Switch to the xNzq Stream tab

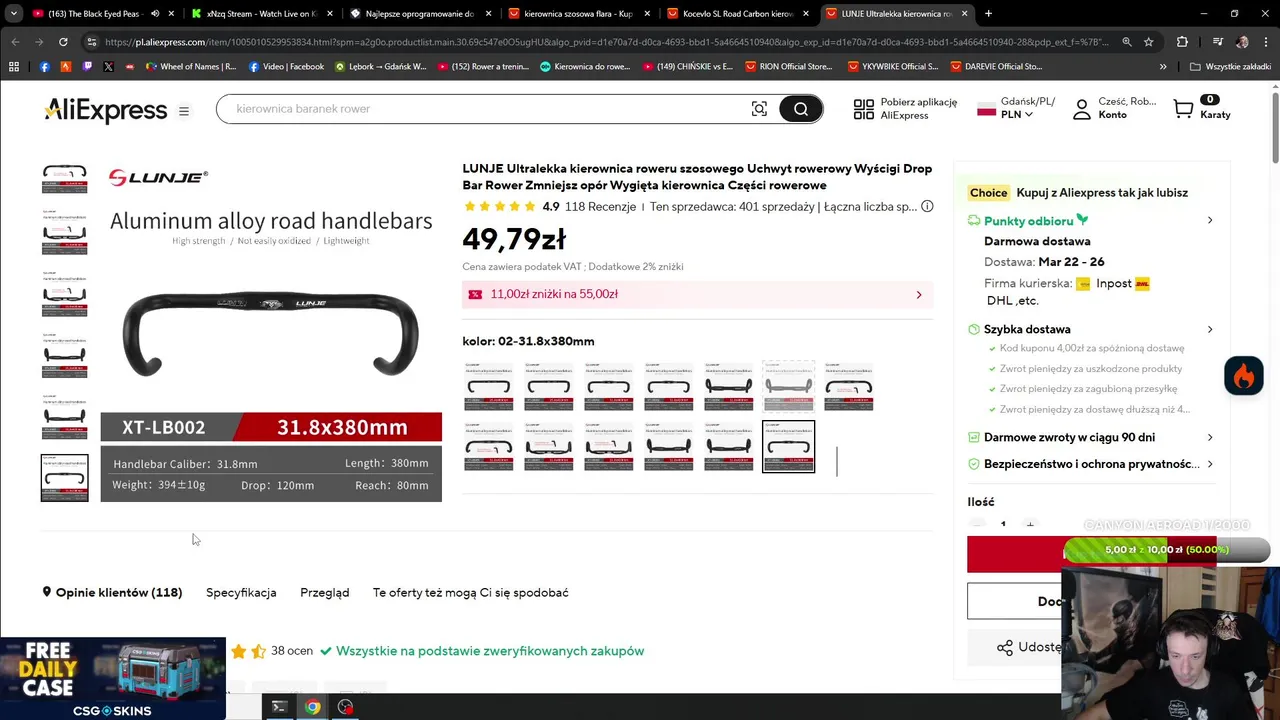262,14
